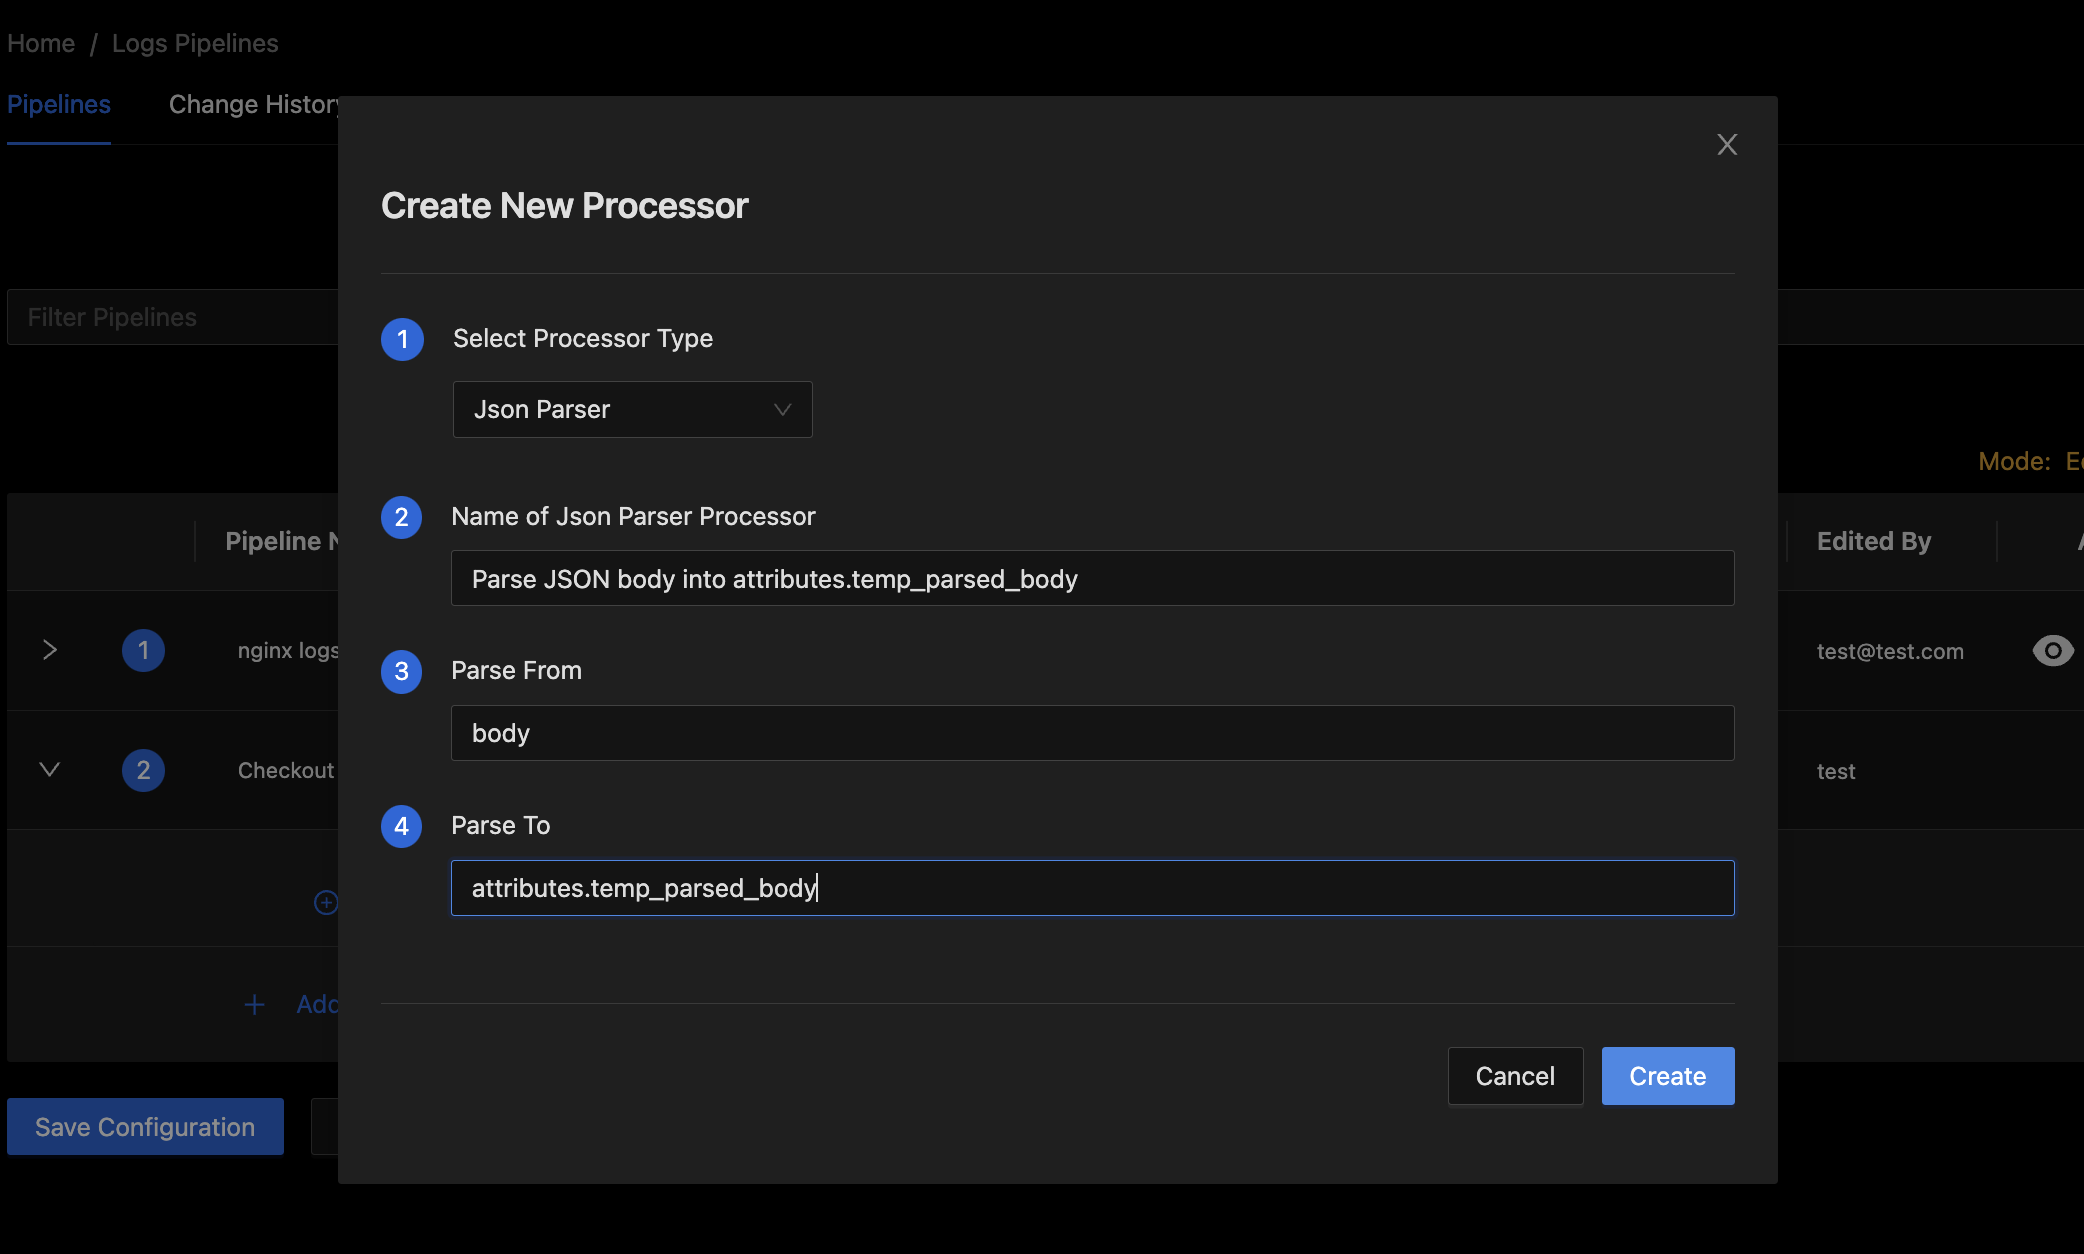The width and height of the screenshot is (2084, 1254).
Task: Click "test" in Checkout row Edited By
Action: point(1835,771)
